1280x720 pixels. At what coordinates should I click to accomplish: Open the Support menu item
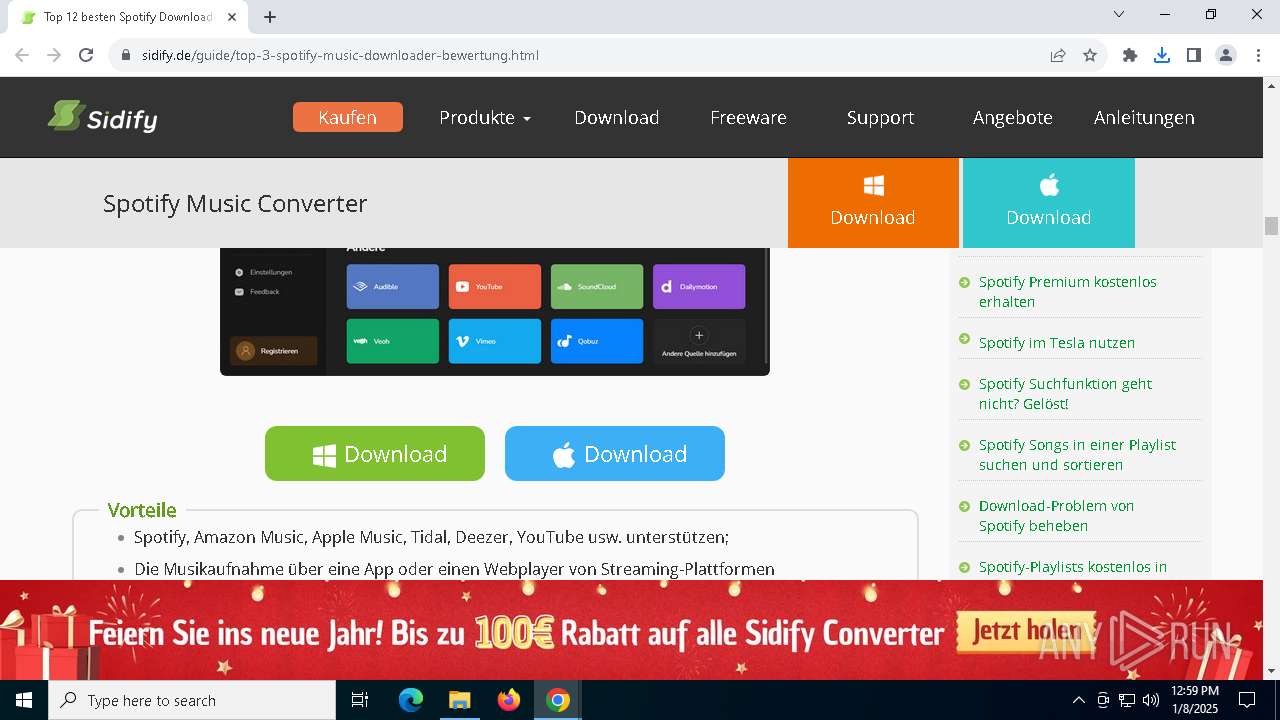click(880, 117)
